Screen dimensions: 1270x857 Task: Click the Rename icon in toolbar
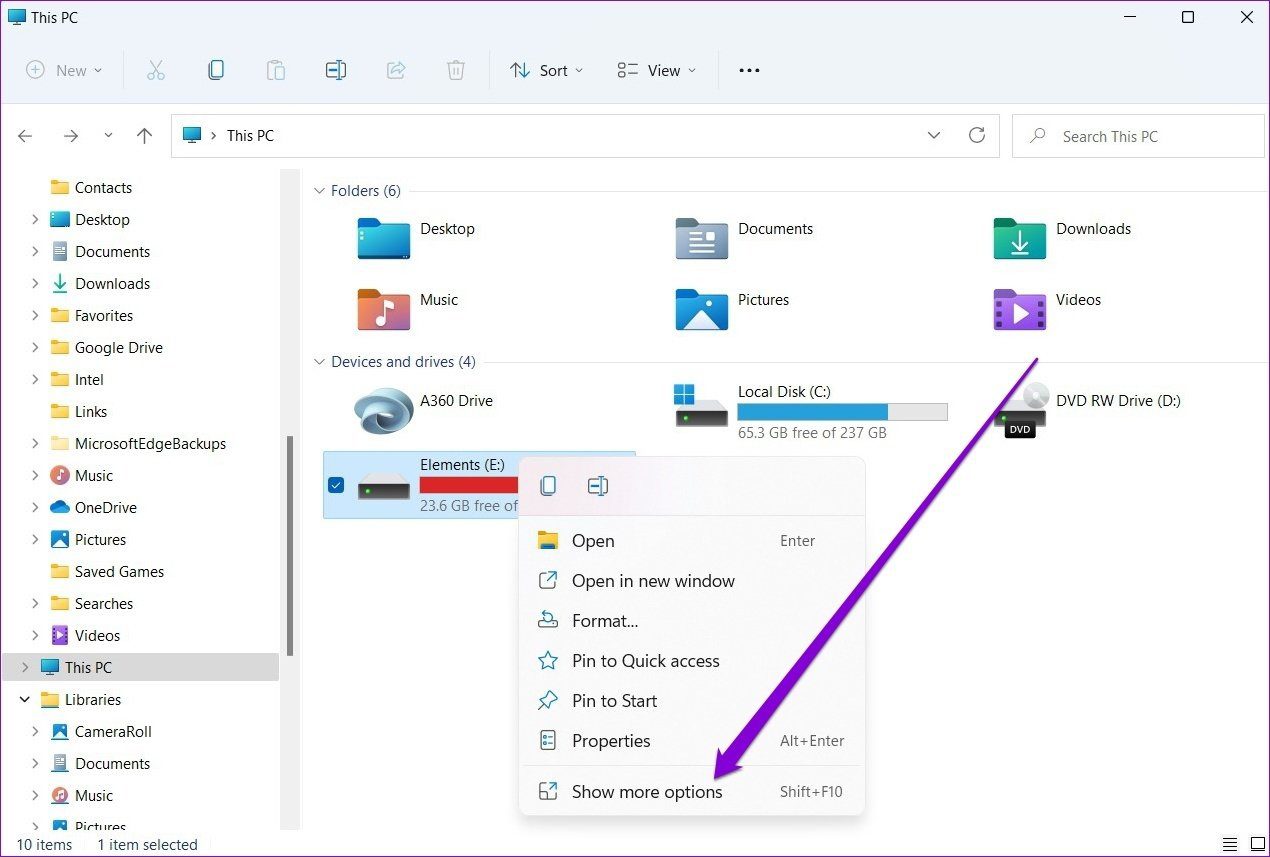(x=336, y=70)
